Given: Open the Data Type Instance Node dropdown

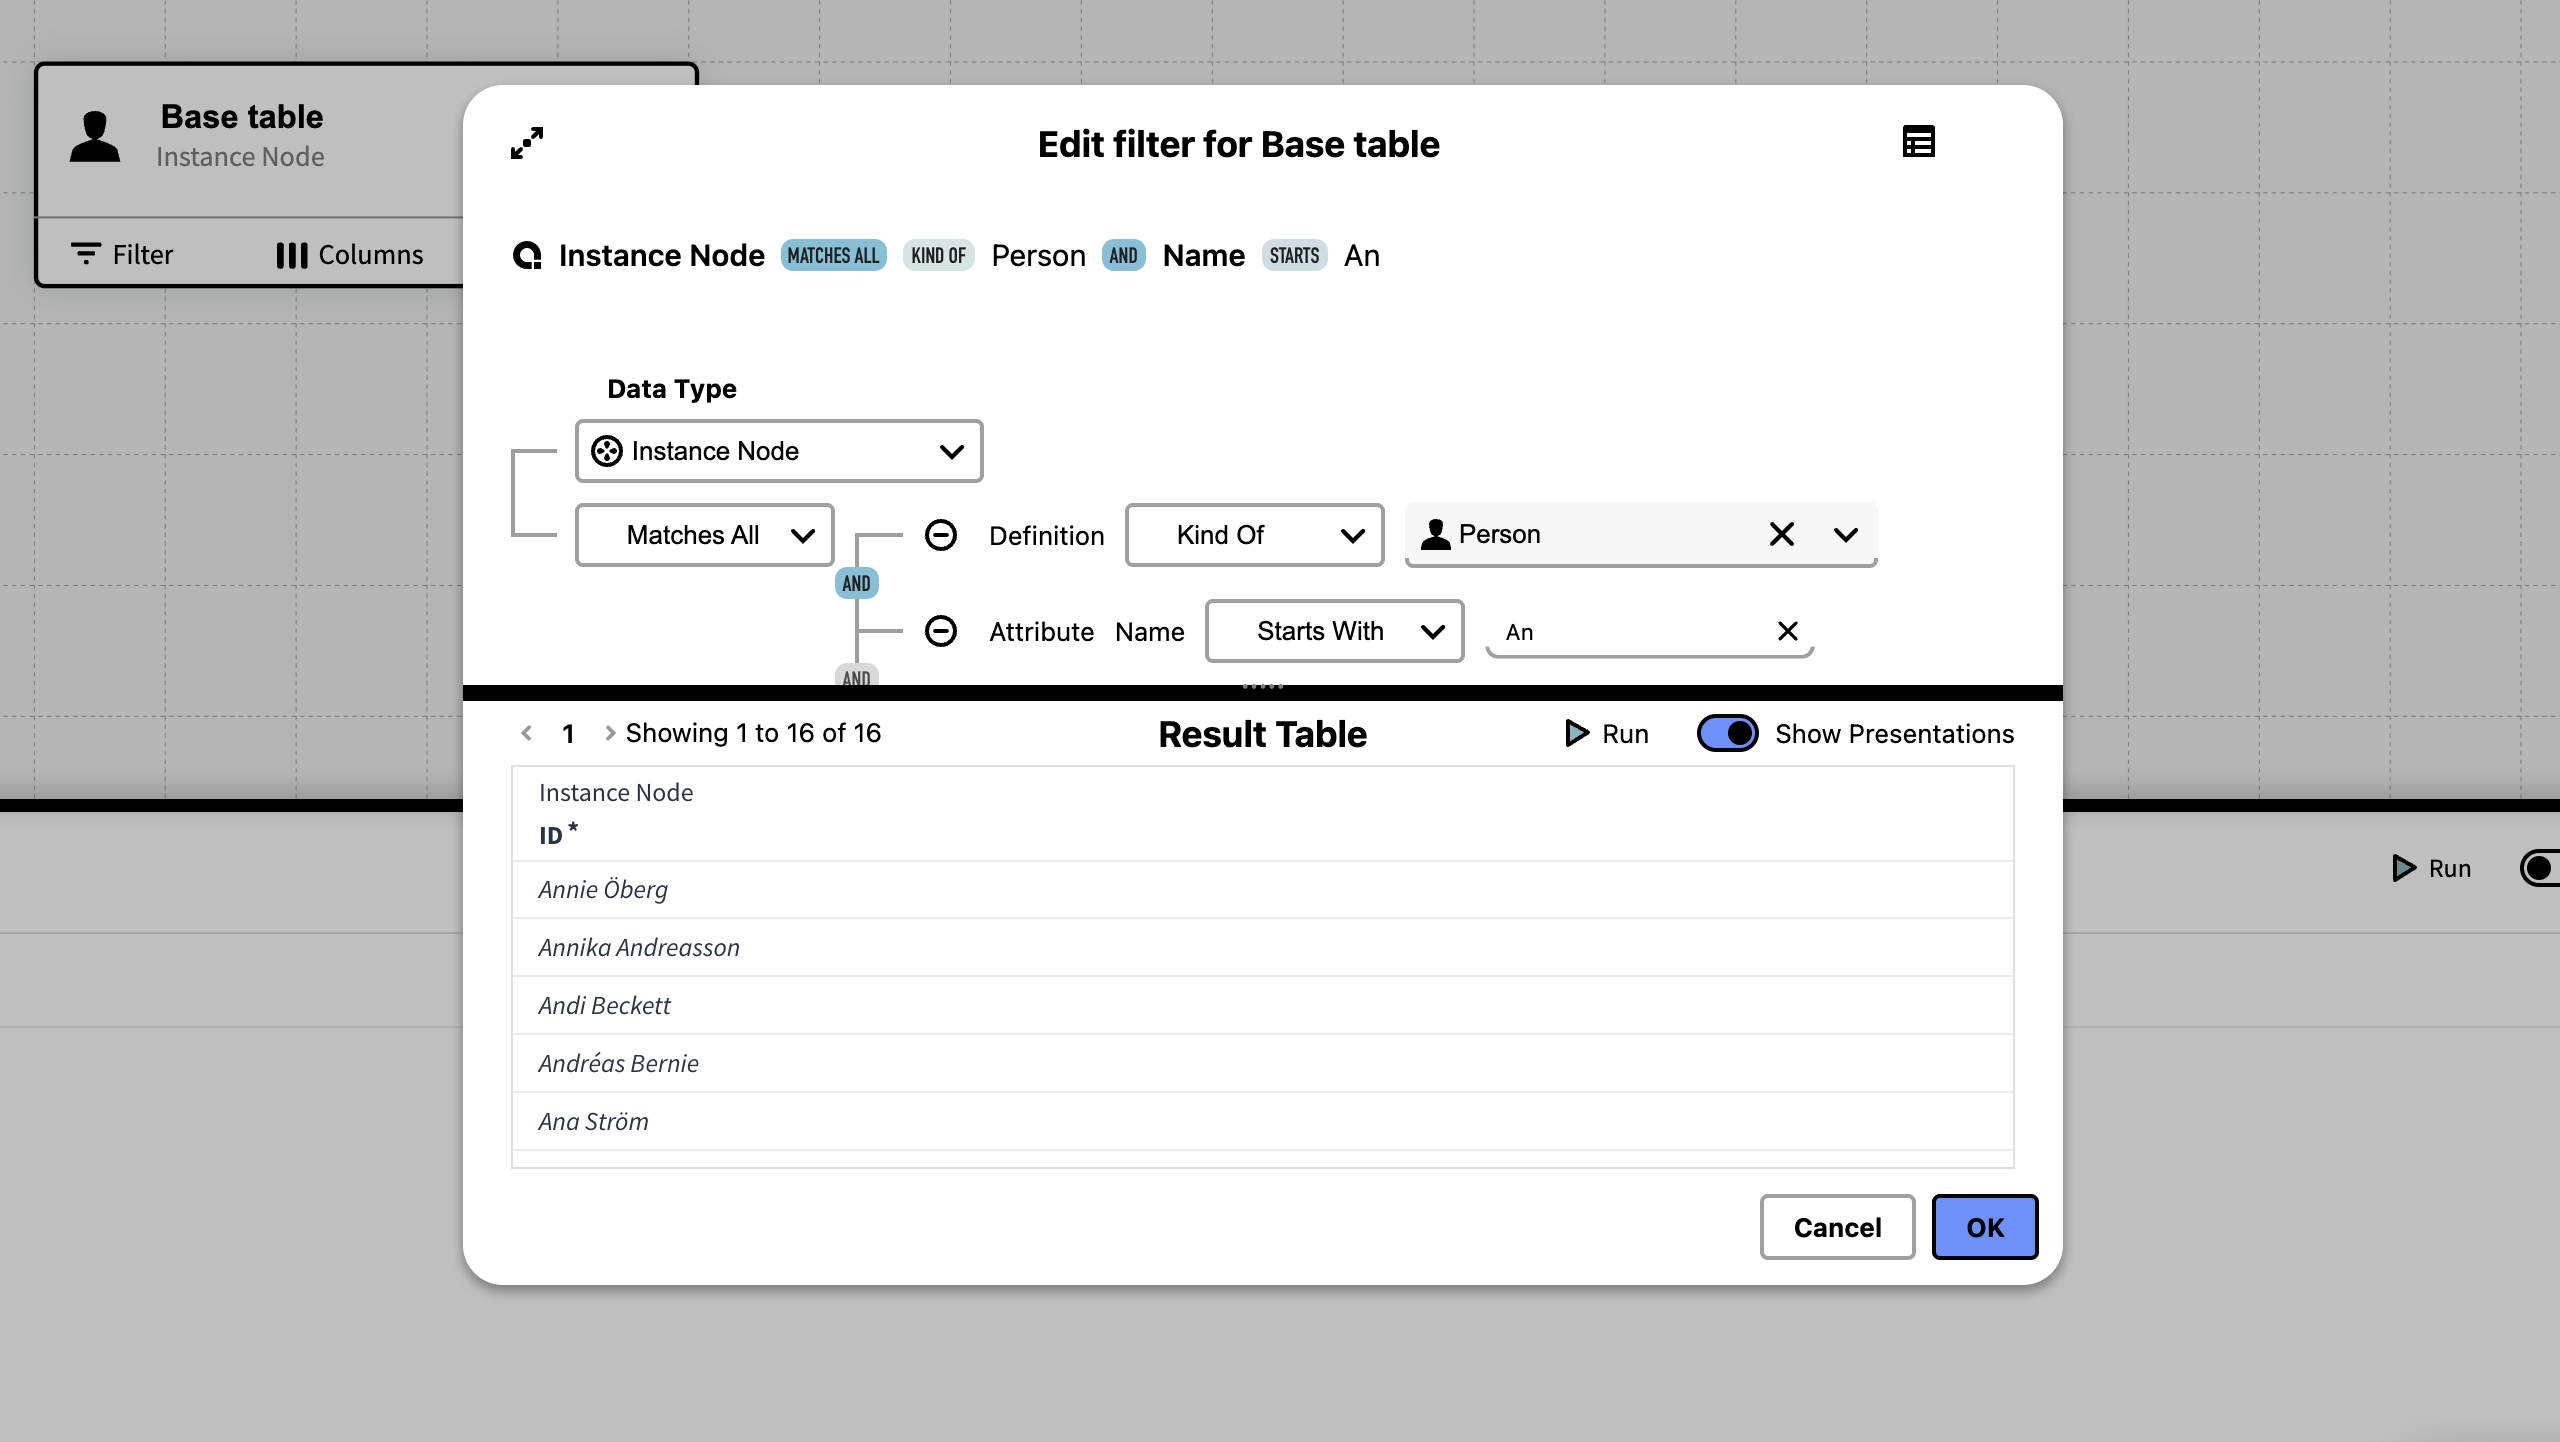Looking at the screenshot, I should tap(779, 451).
